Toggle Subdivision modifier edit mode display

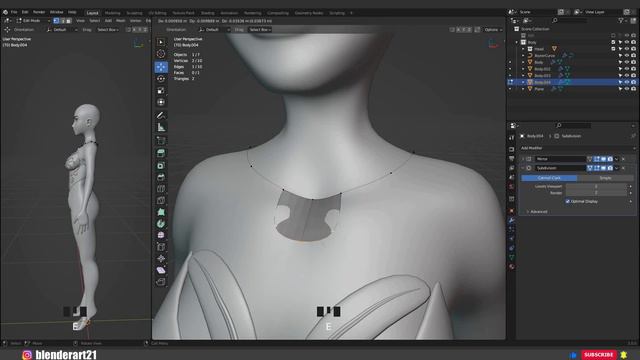pyautogui.click(x=597, y=168)
